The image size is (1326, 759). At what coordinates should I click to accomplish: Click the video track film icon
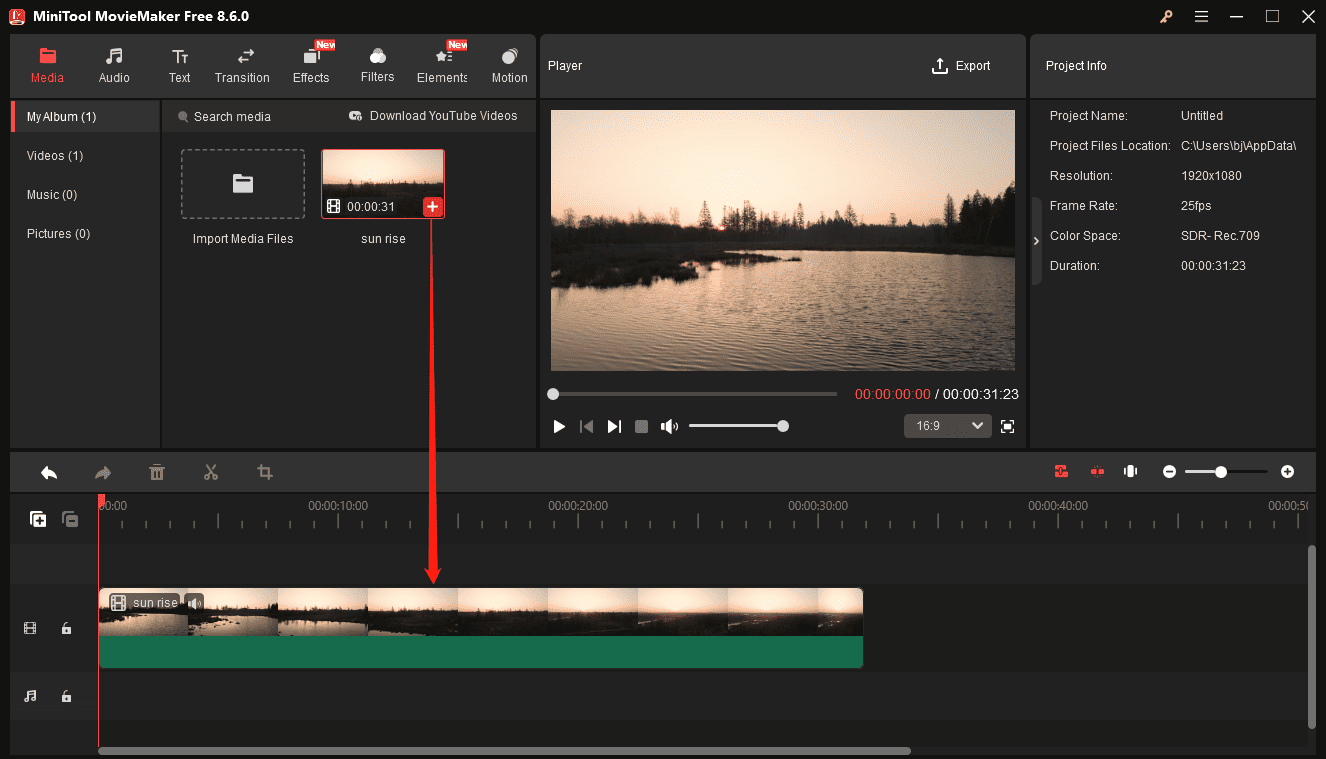coord(30,628)
